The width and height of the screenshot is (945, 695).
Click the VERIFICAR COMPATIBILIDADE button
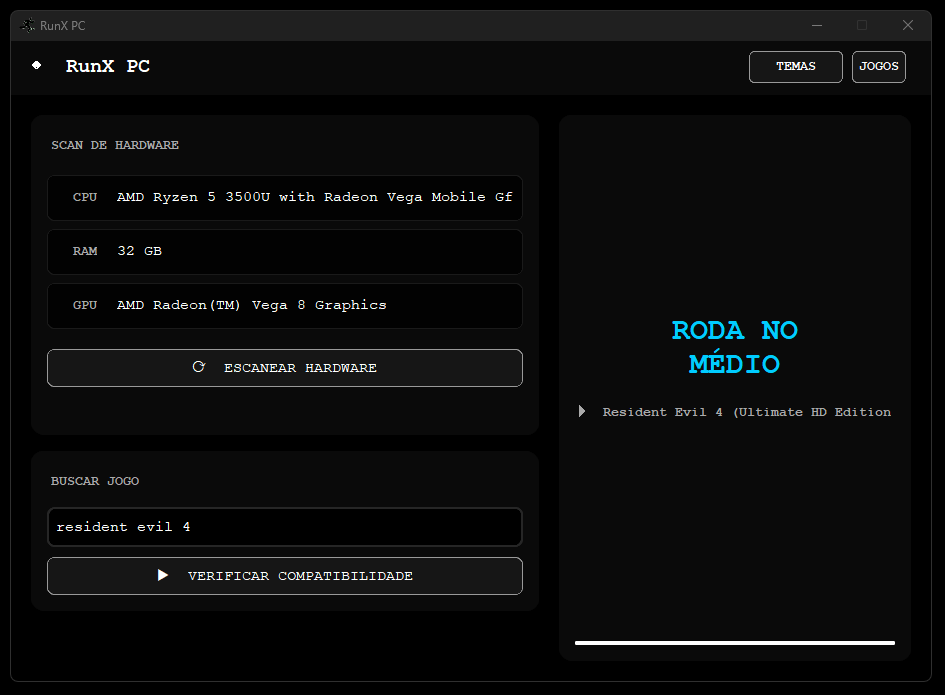[x=285, y=576]
